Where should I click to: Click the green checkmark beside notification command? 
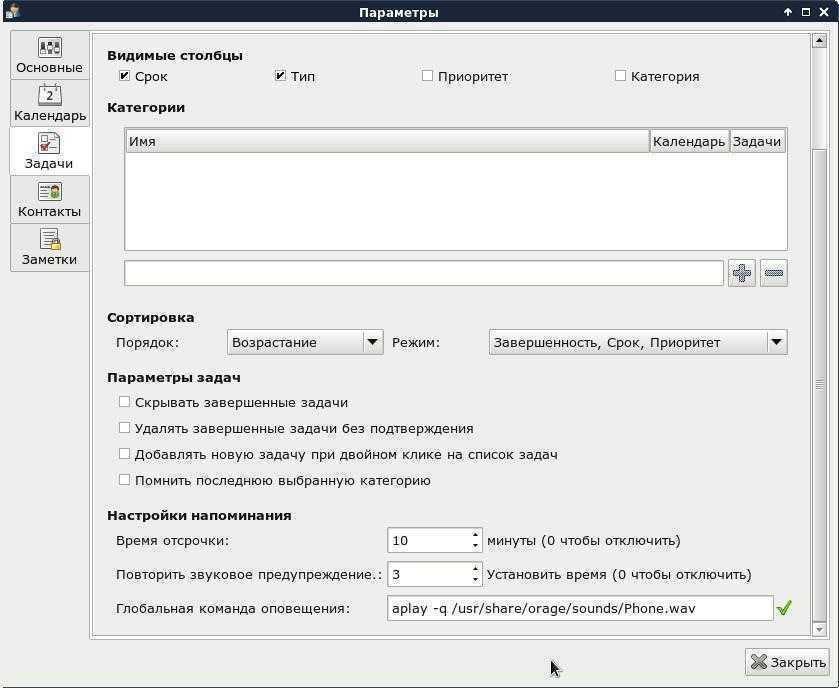pos(784,608)
